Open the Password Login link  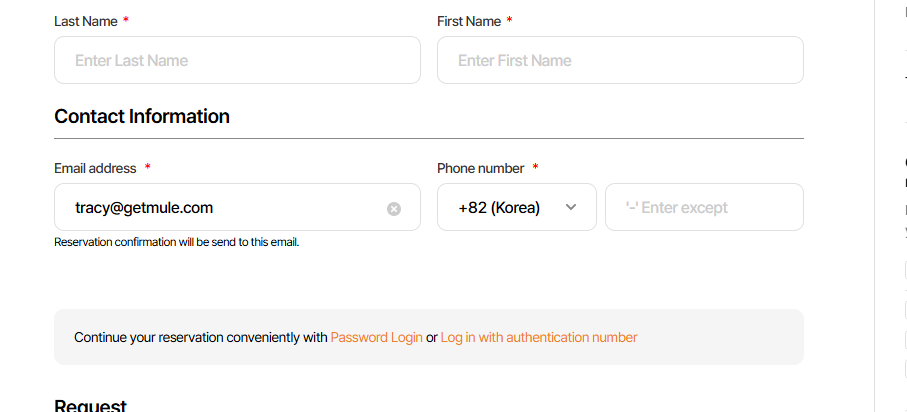click(x=376, y=337)
